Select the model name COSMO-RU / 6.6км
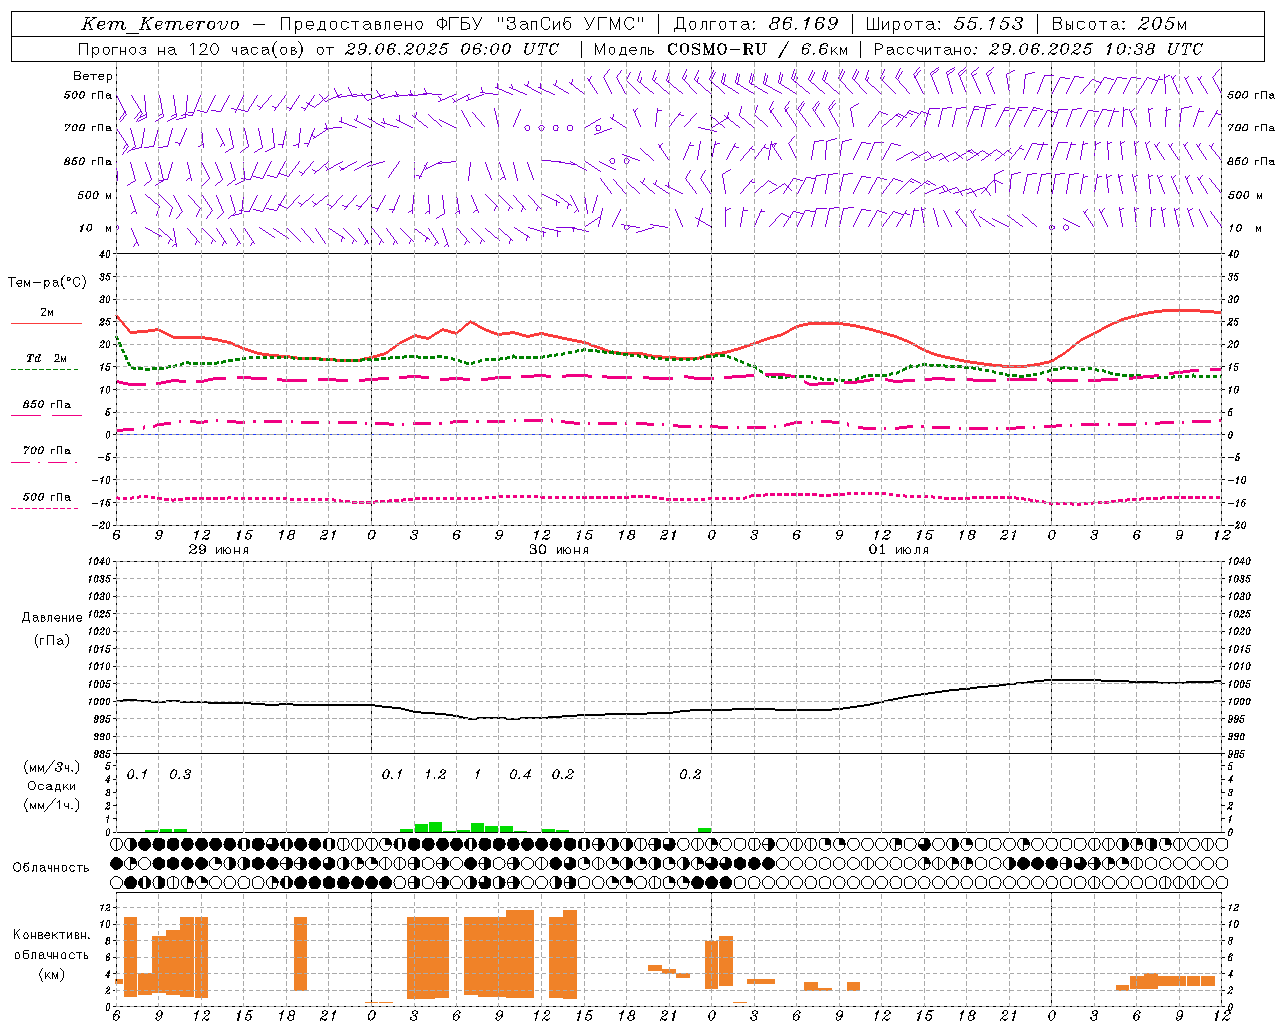The height and width of the screenshot is (1024, 1280). (x=758, y=49)
